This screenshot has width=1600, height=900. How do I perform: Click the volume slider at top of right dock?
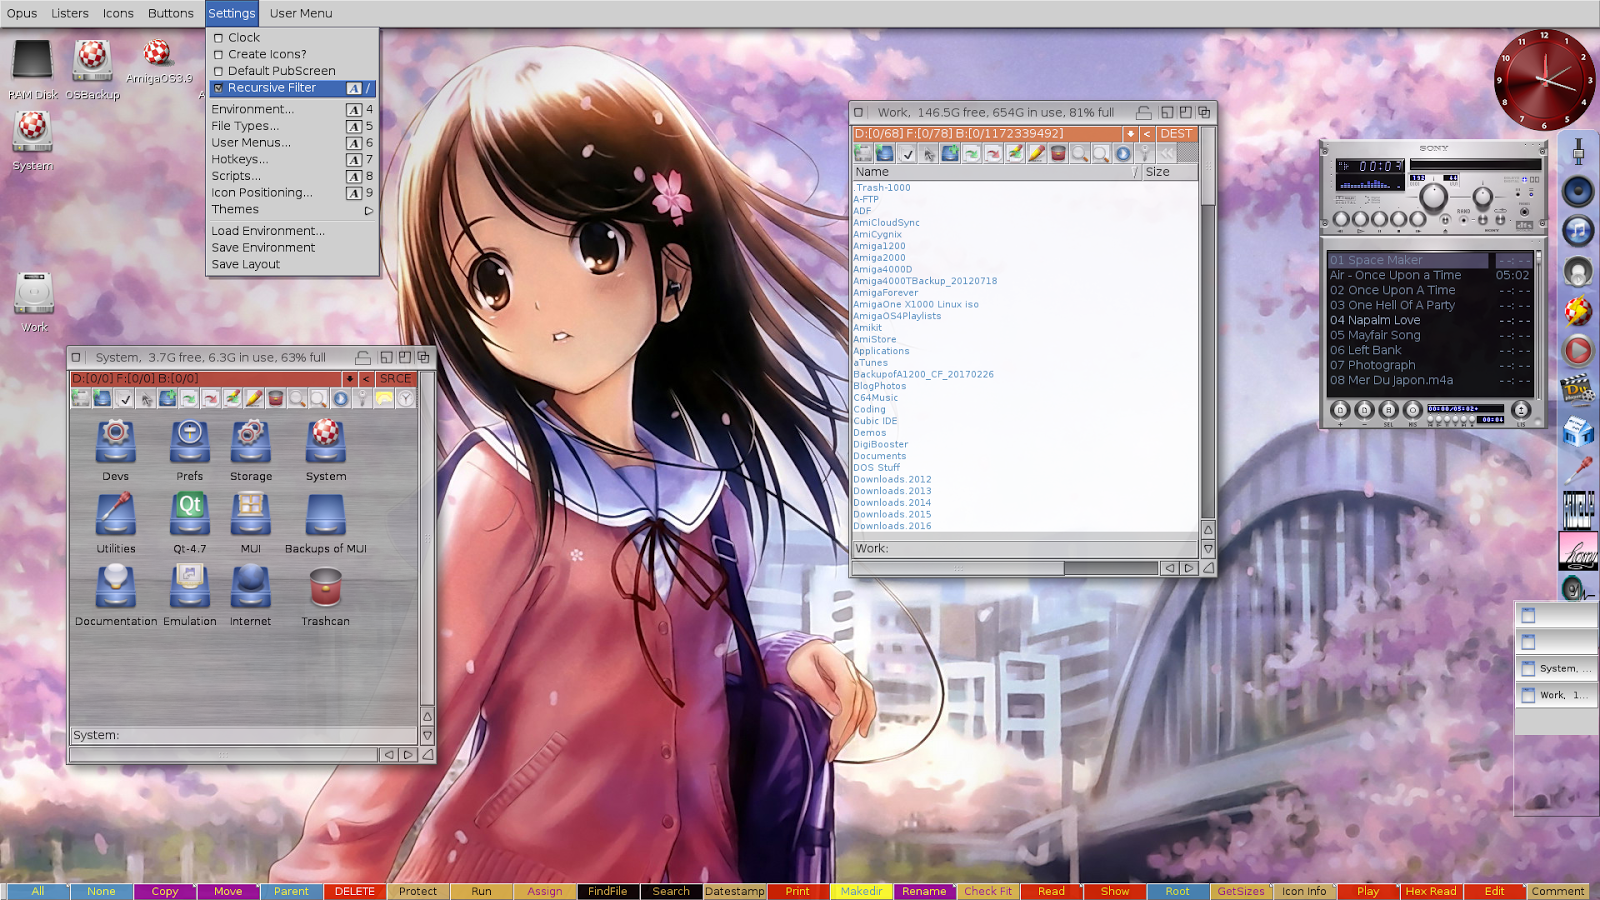point(1578,151)
